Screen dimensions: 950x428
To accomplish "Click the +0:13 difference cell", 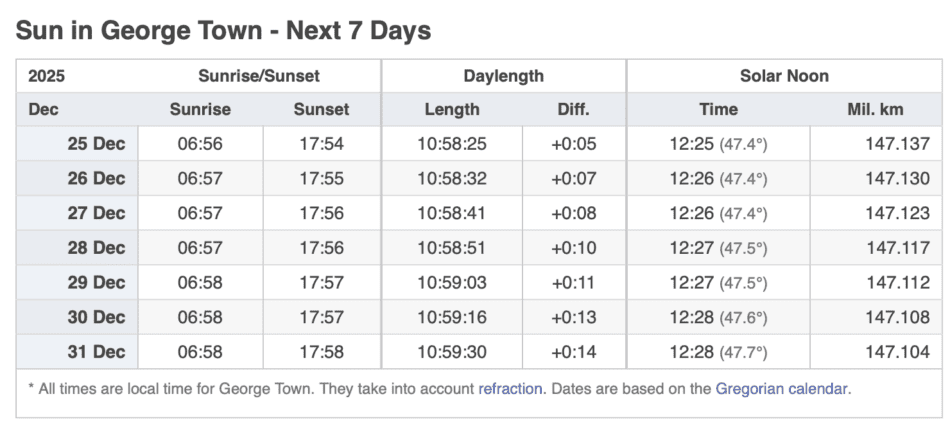I will [x=573, y=317].
